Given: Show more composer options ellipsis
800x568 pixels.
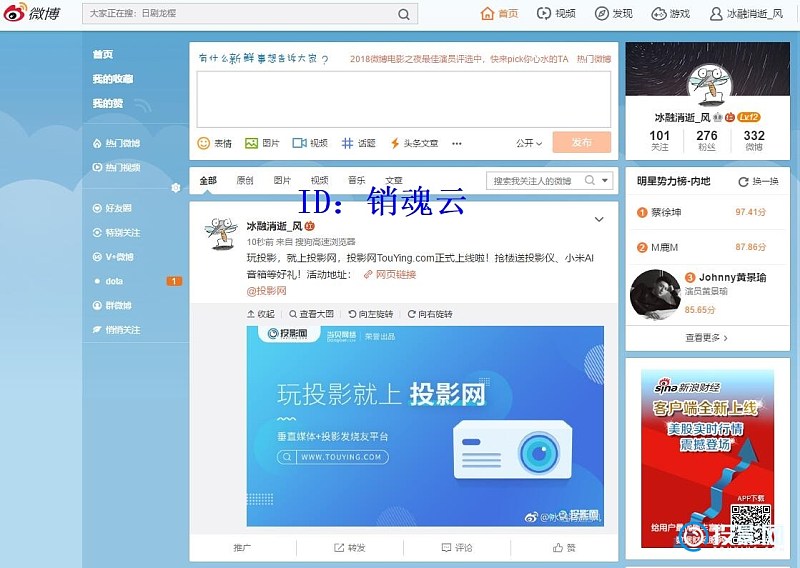Looking at the screenshot, I should tap(457, 144).
